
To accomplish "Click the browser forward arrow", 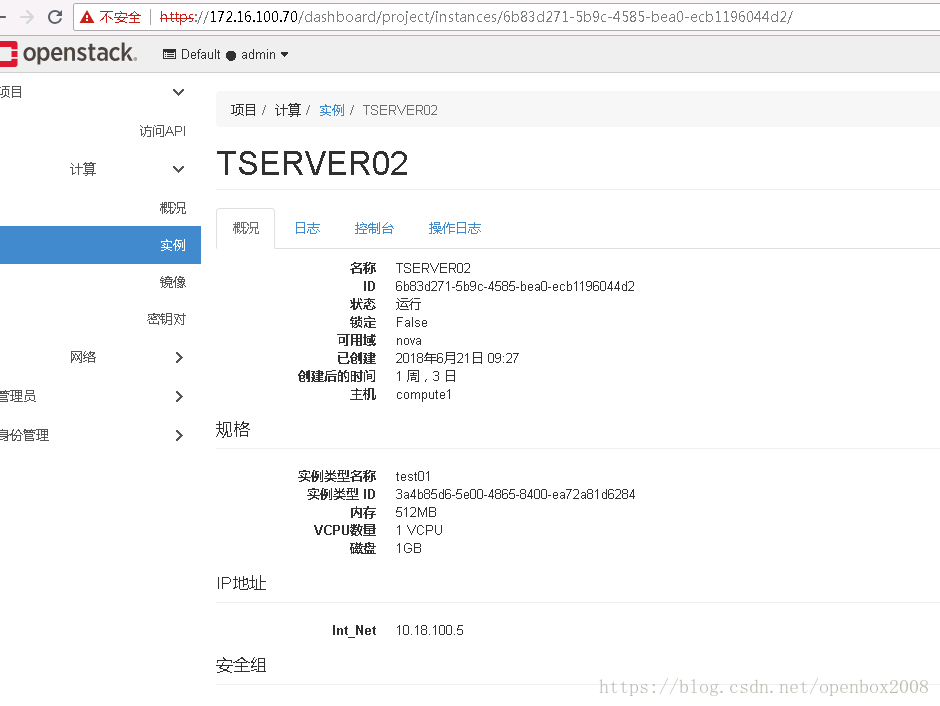I will [27, 17].
